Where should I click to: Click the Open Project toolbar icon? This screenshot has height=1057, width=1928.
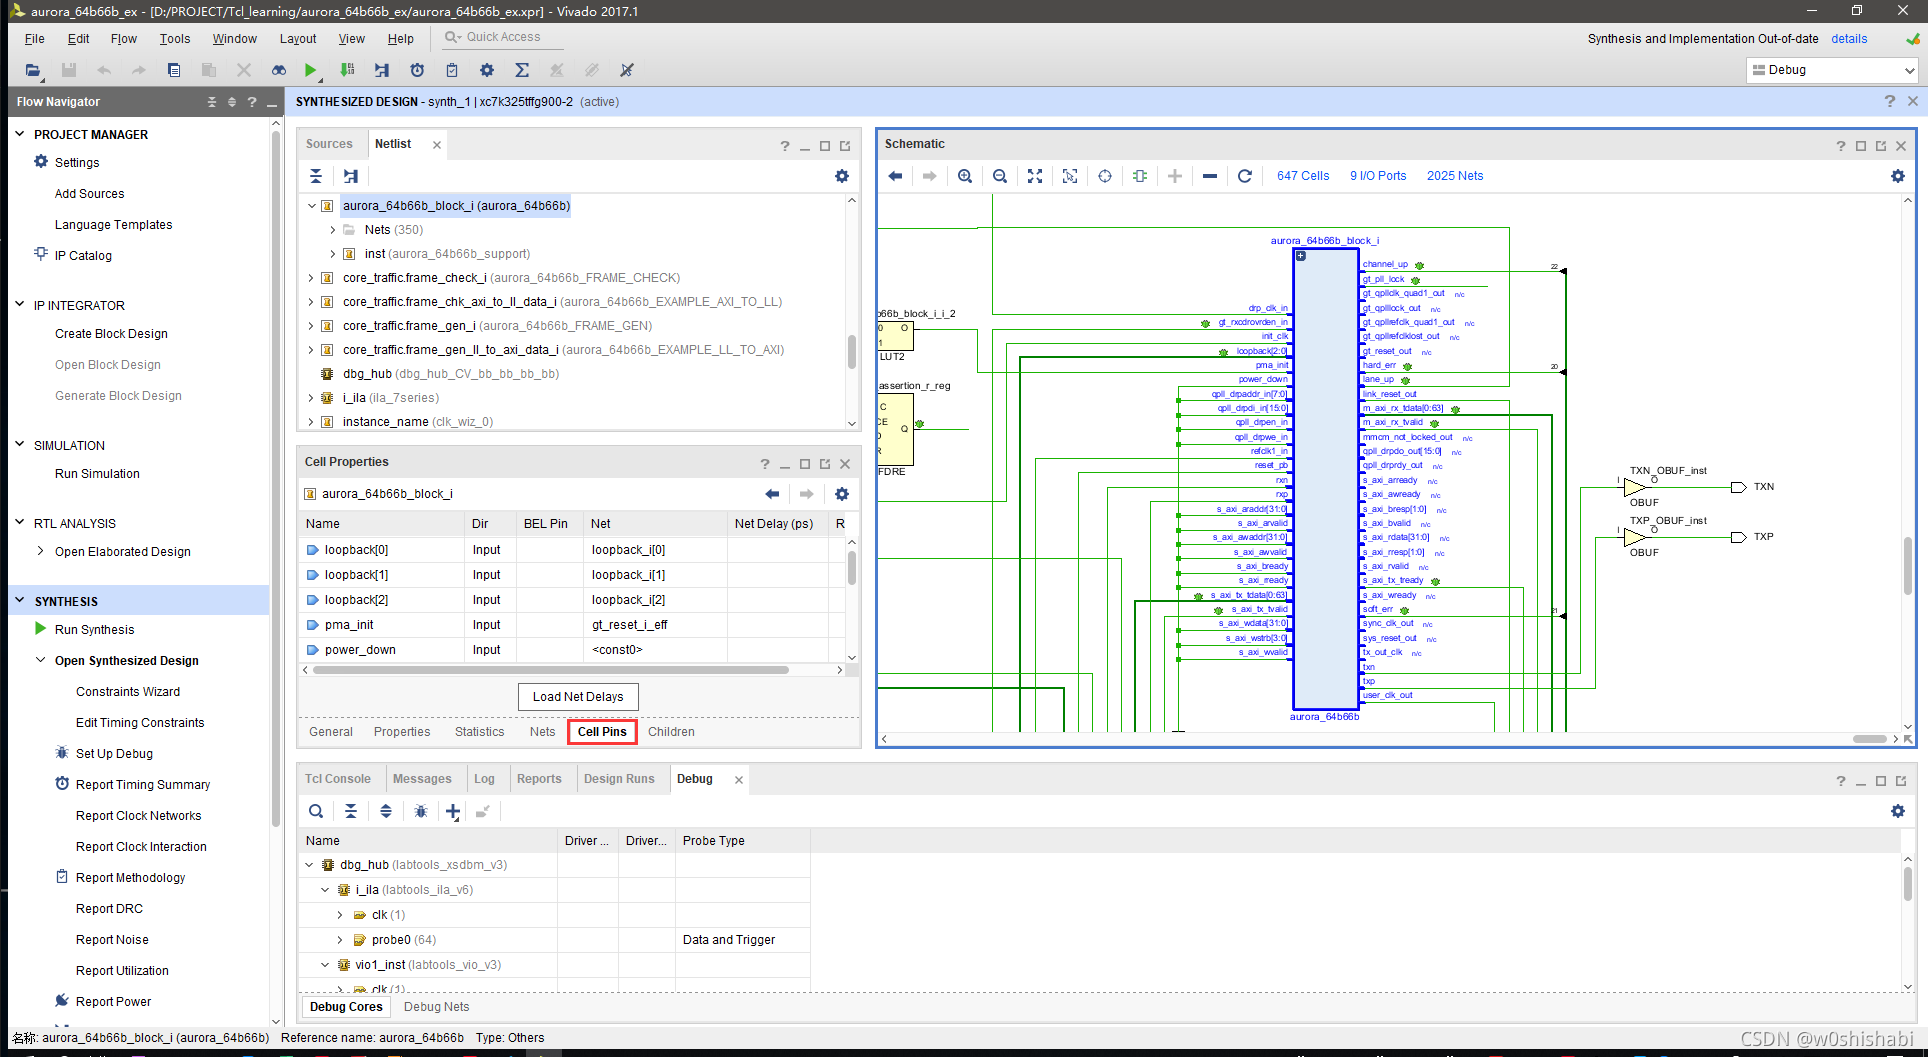tap(33, 70)
